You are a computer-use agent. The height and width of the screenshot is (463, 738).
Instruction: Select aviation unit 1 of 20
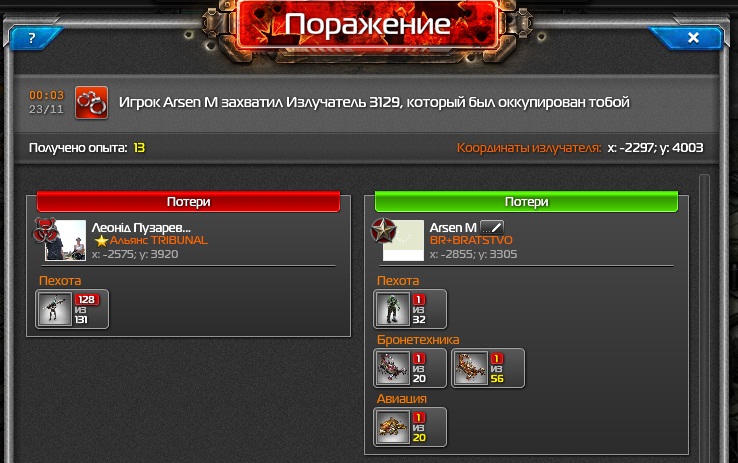410,427
